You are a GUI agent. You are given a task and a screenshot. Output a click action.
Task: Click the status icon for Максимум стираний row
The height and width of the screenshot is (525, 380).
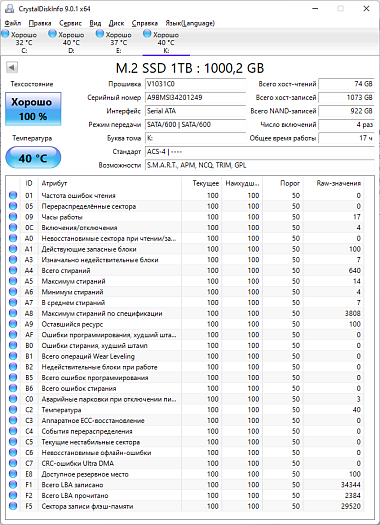[13, 281]
